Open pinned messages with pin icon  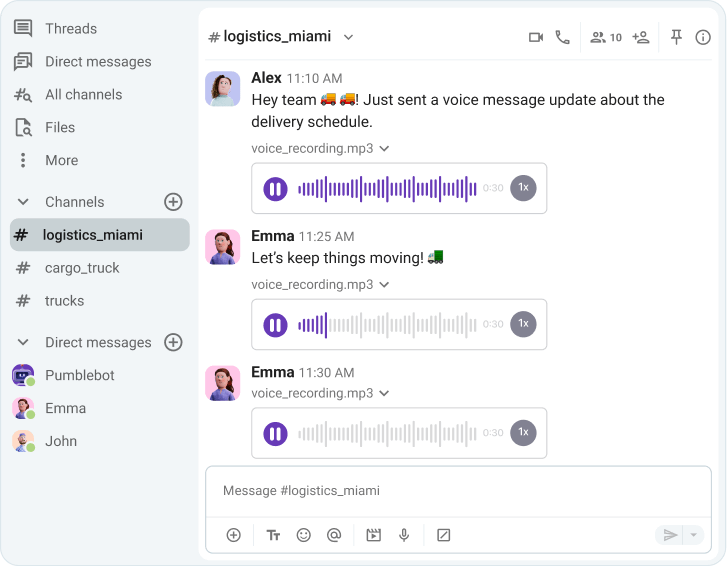click(676, 37)
